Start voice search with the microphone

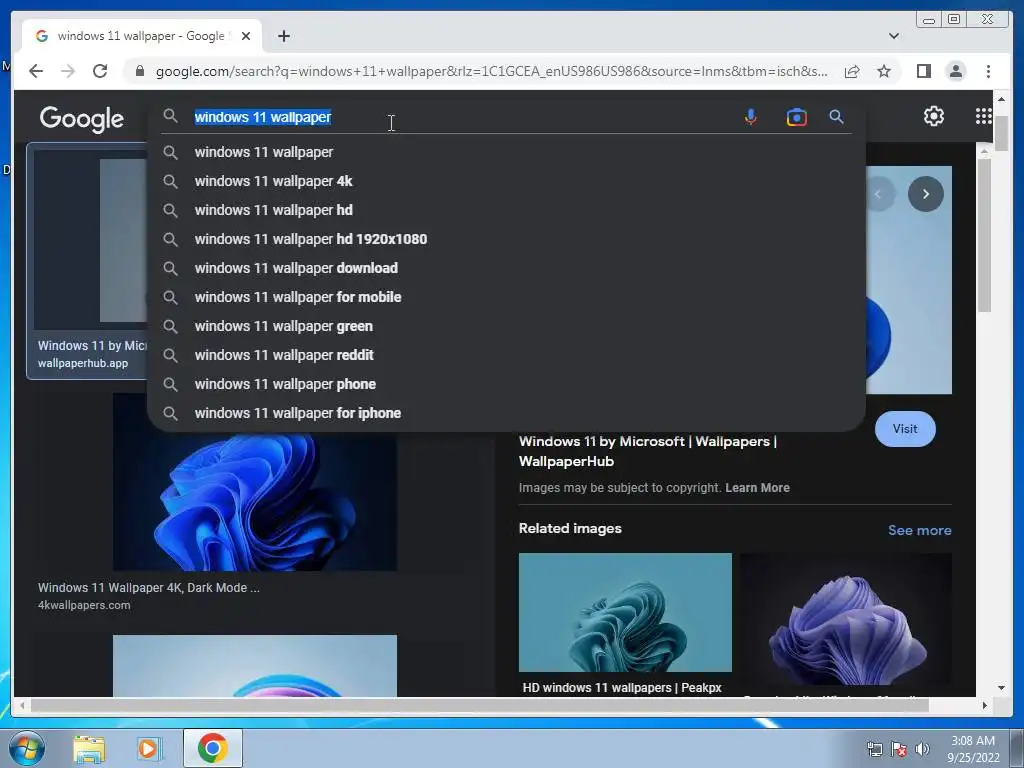(x=750, y=117)
